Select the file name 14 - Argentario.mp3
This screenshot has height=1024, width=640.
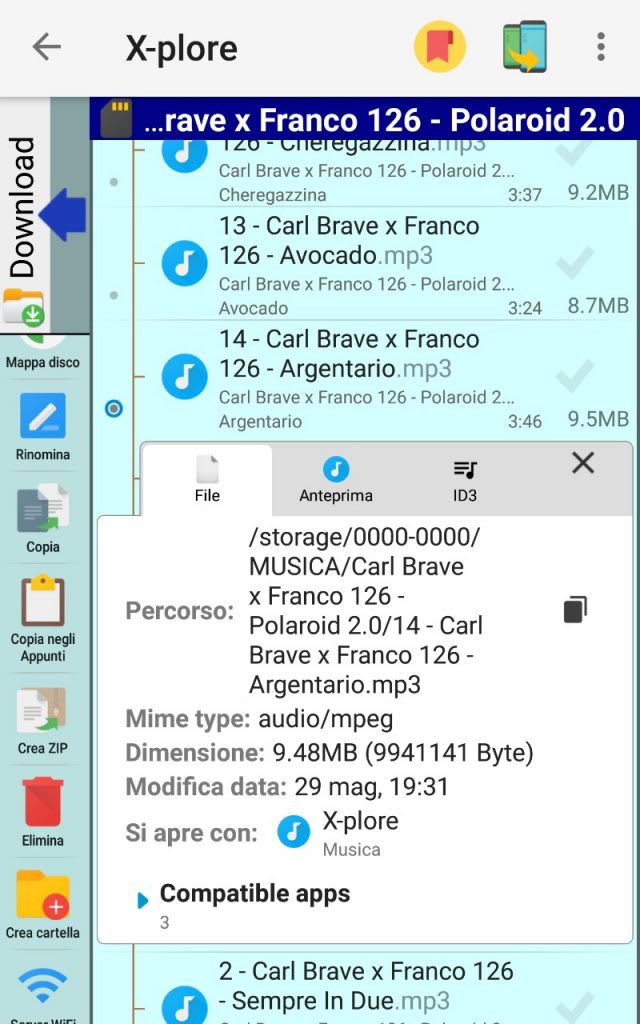click(x=349, y=354)
